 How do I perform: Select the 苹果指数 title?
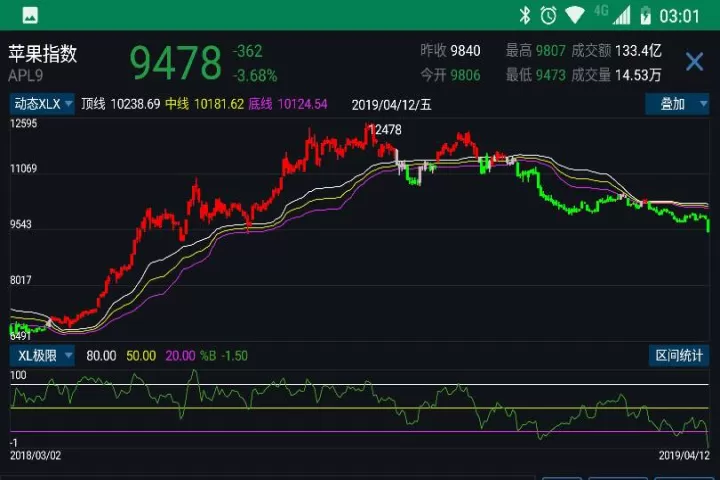(43, 54)
